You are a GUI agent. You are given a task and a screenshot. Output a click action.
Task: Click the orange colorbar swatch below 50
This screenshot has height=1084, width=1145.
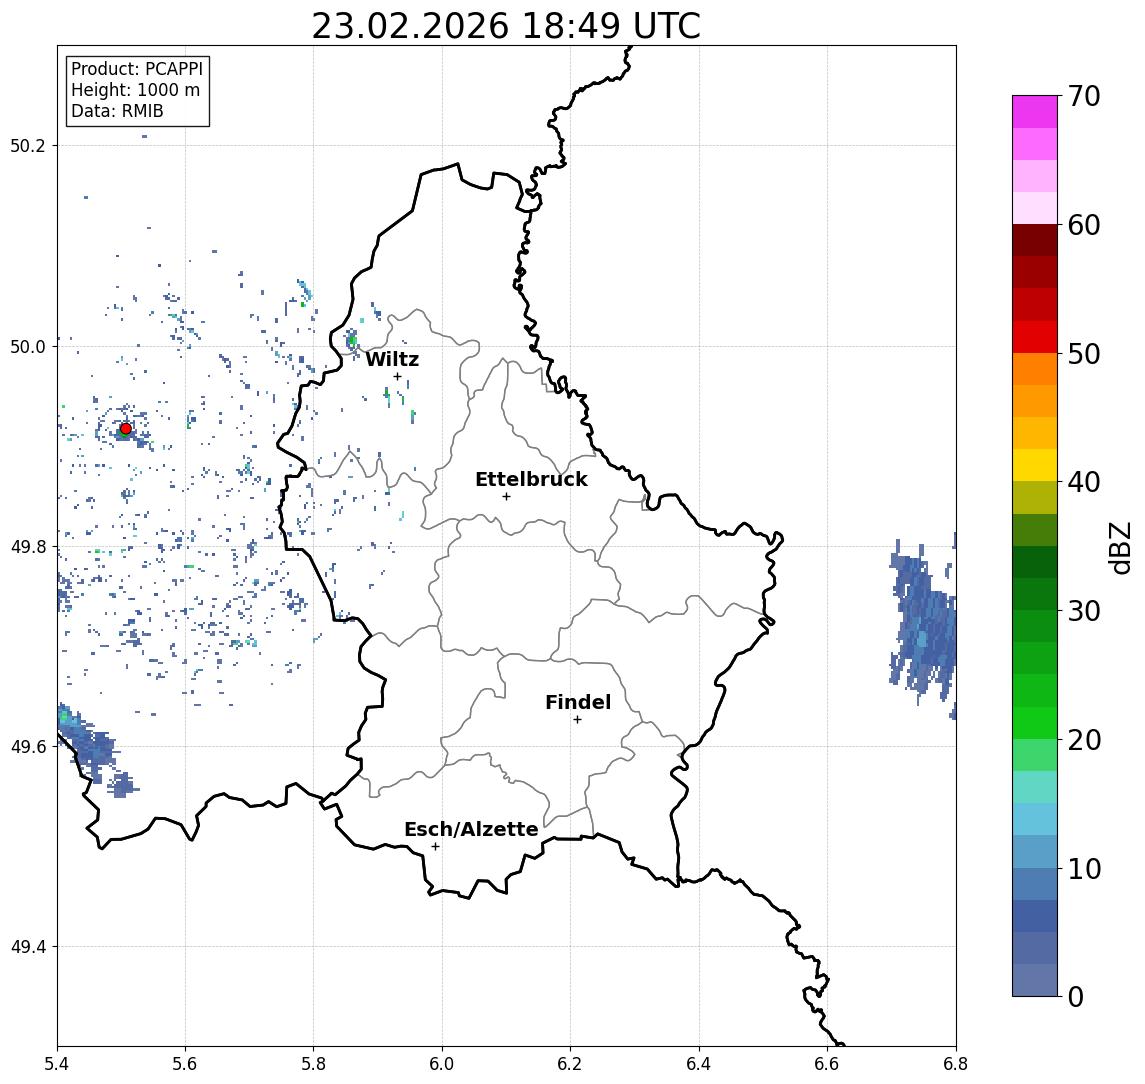pos(1035,369)
